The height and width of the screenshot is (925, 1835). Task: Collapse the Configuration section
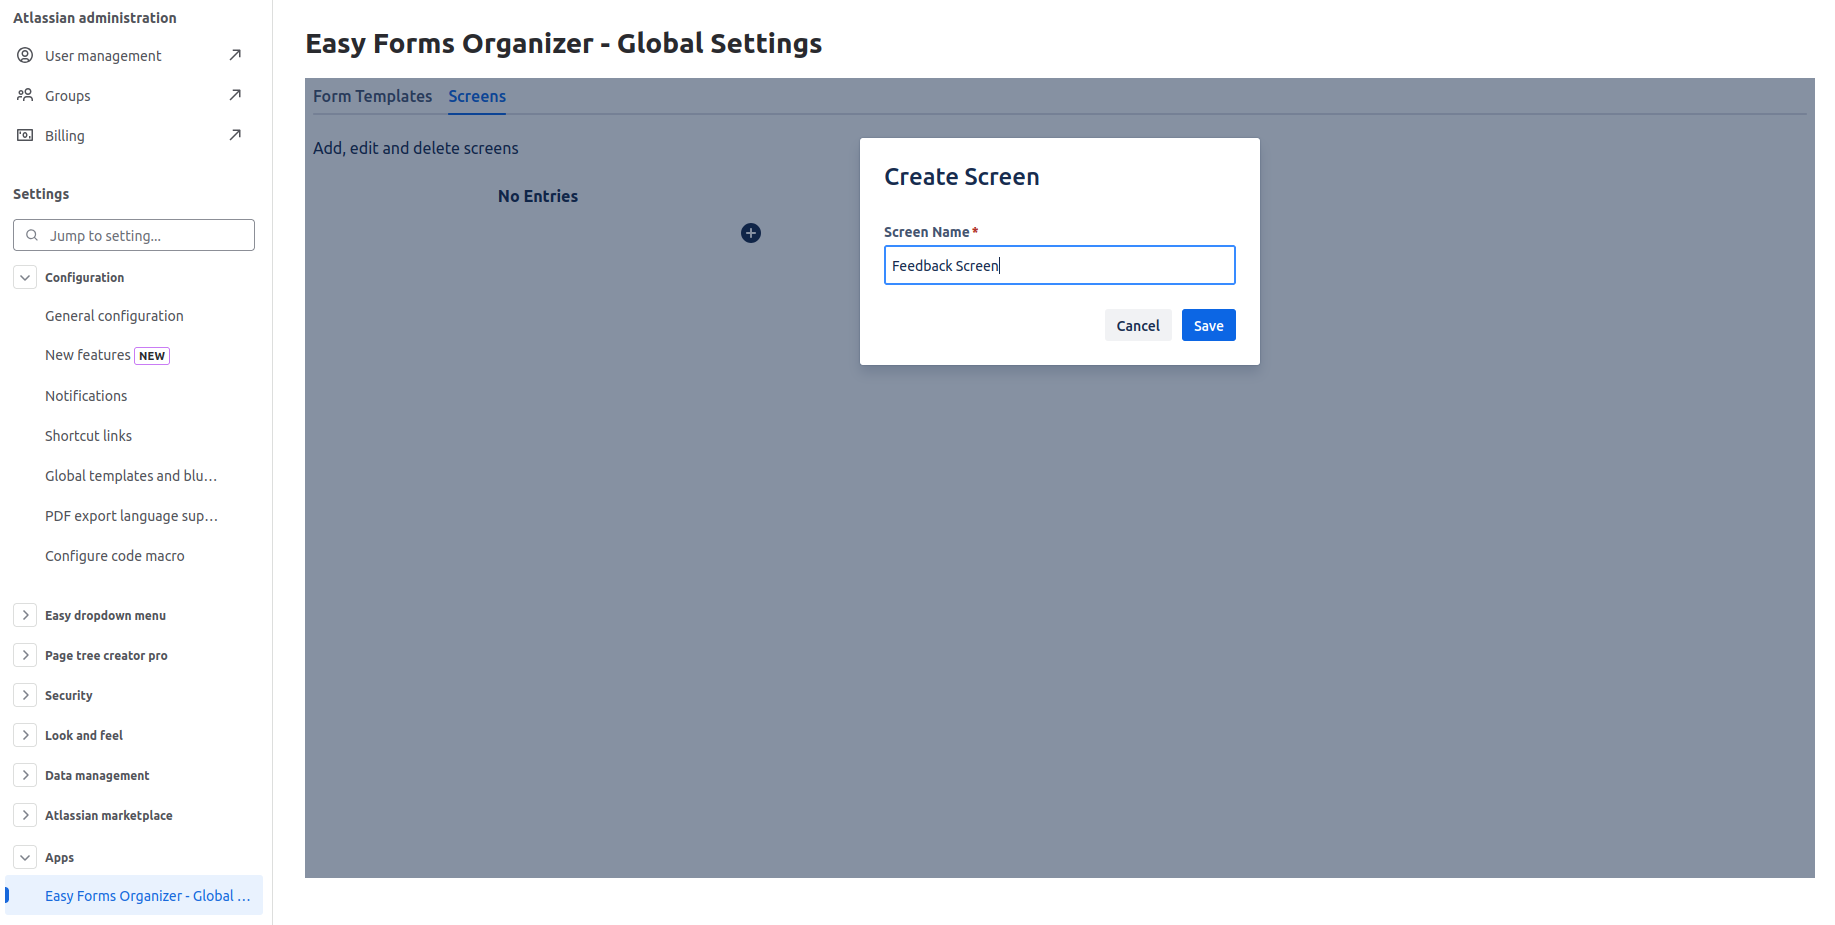tap(25, 277)
